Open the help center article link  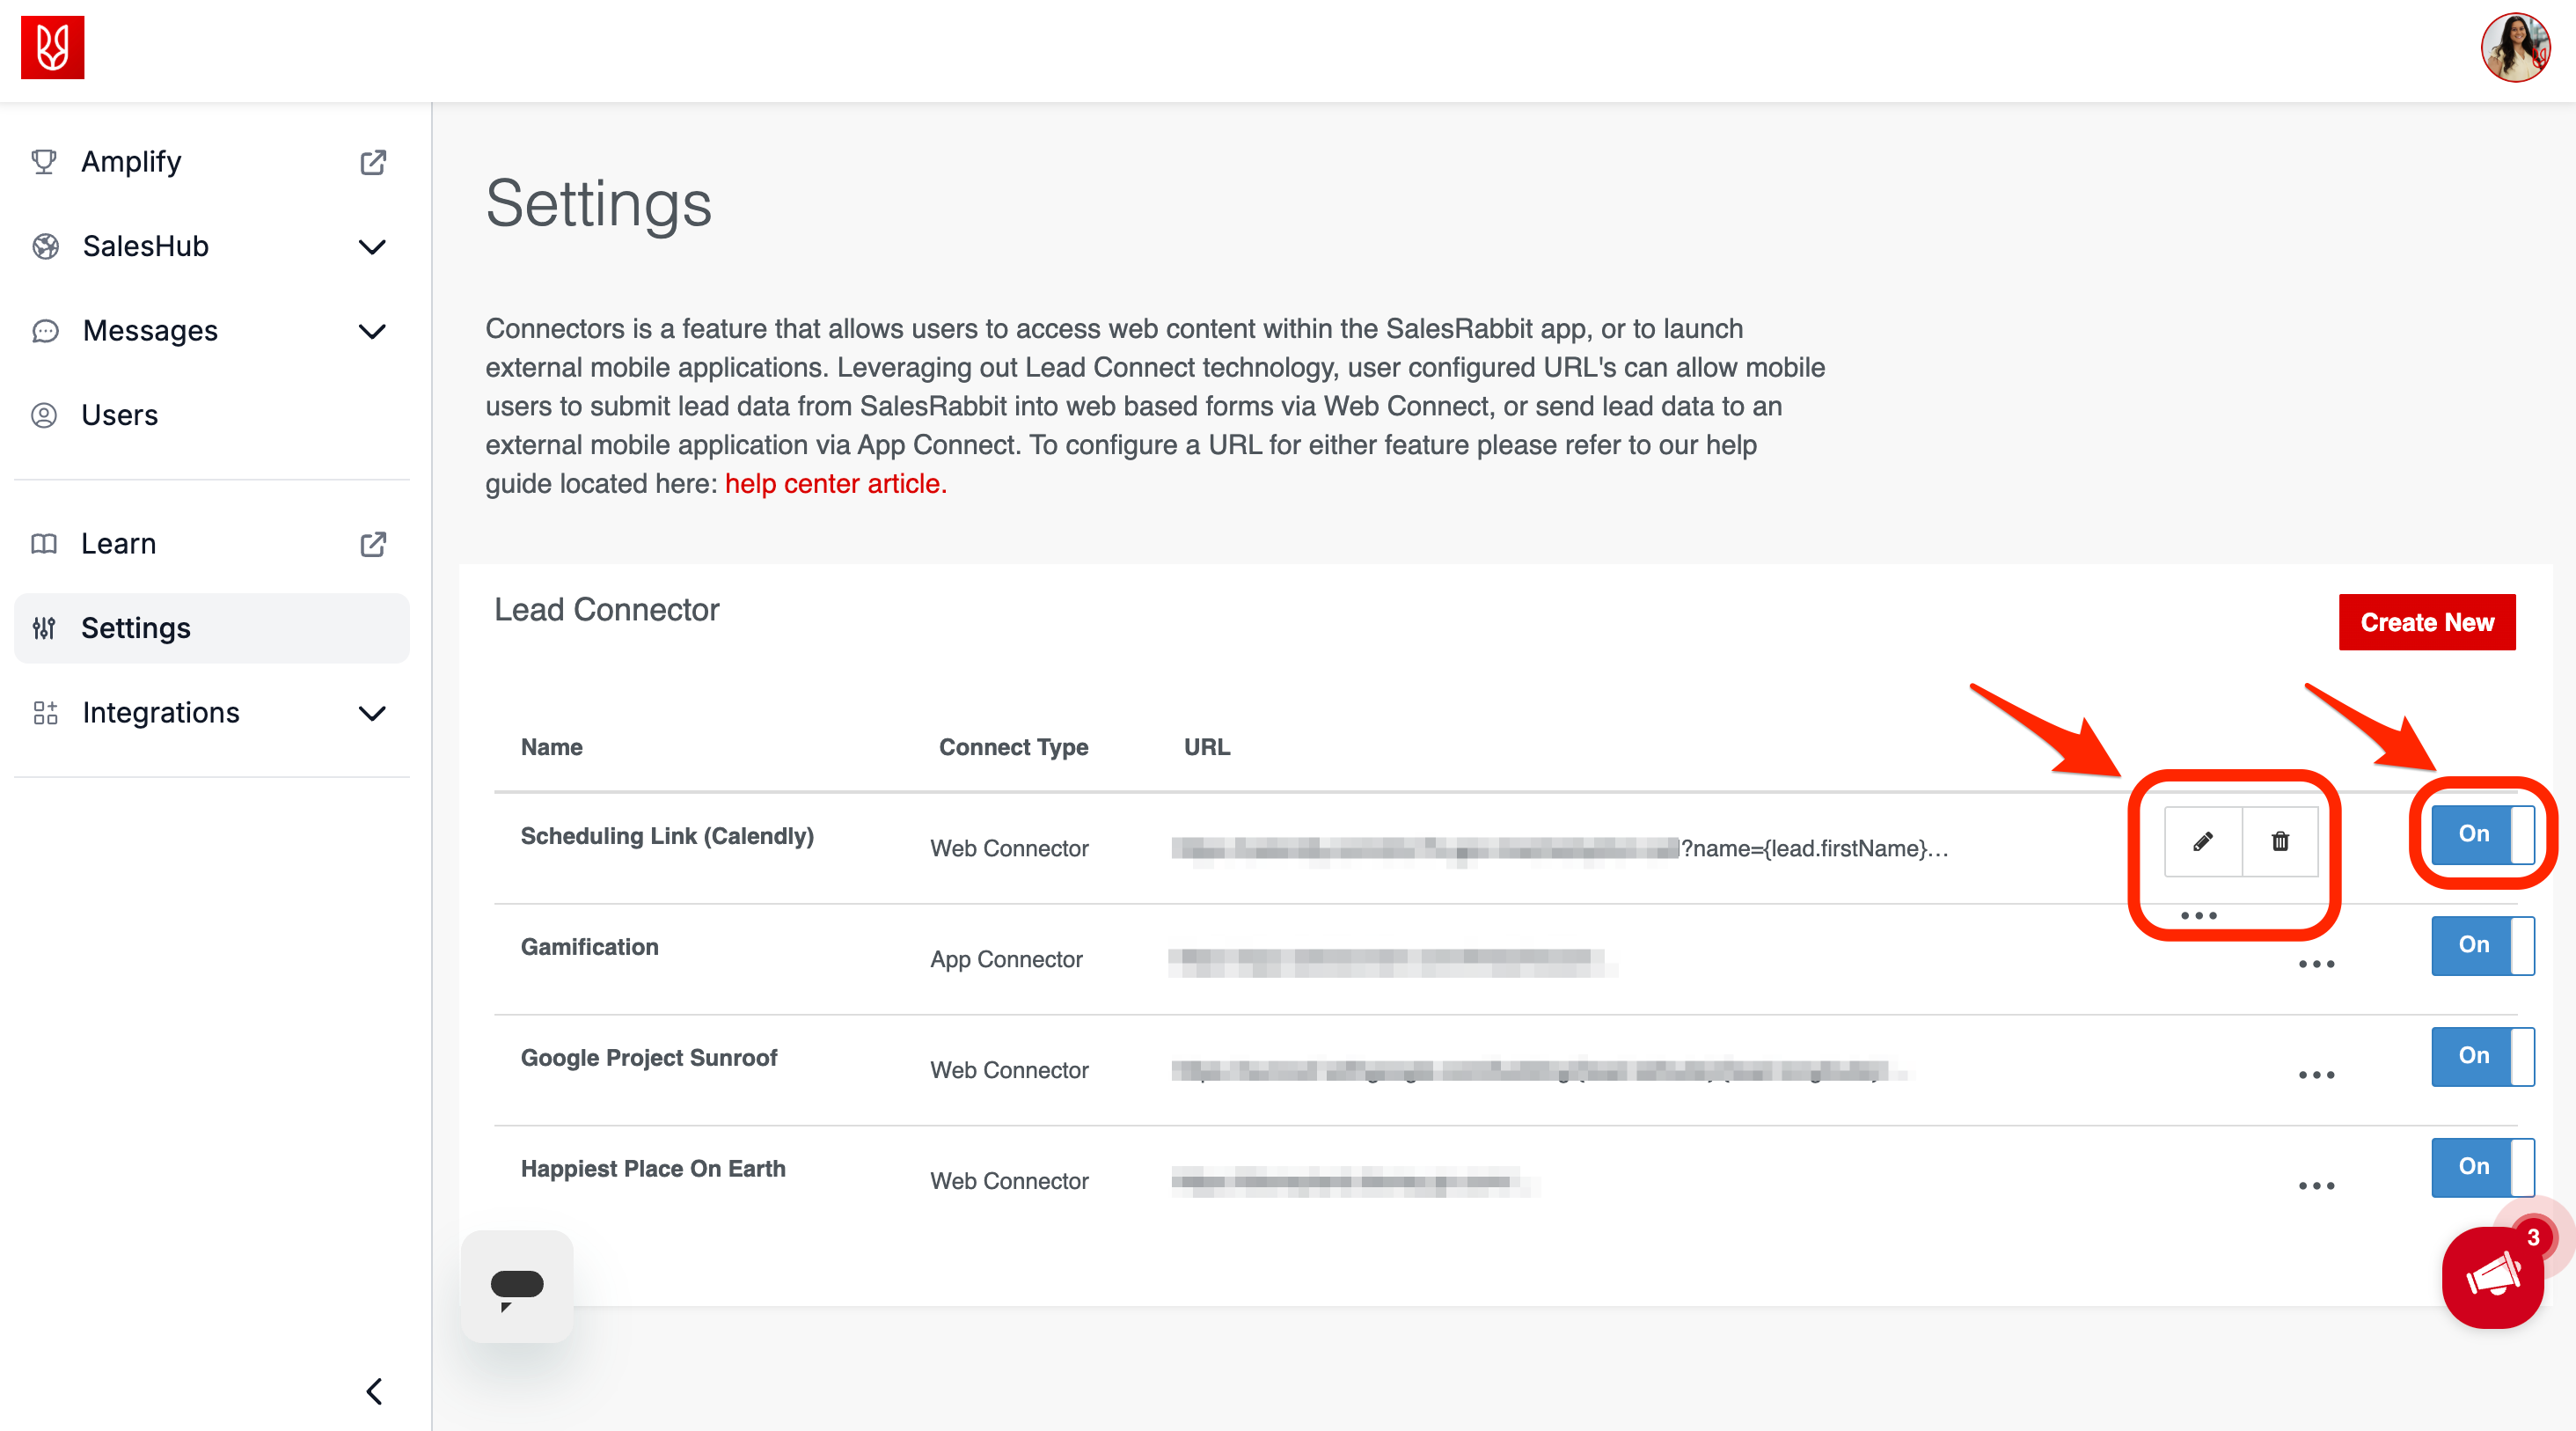pos(835,484)
